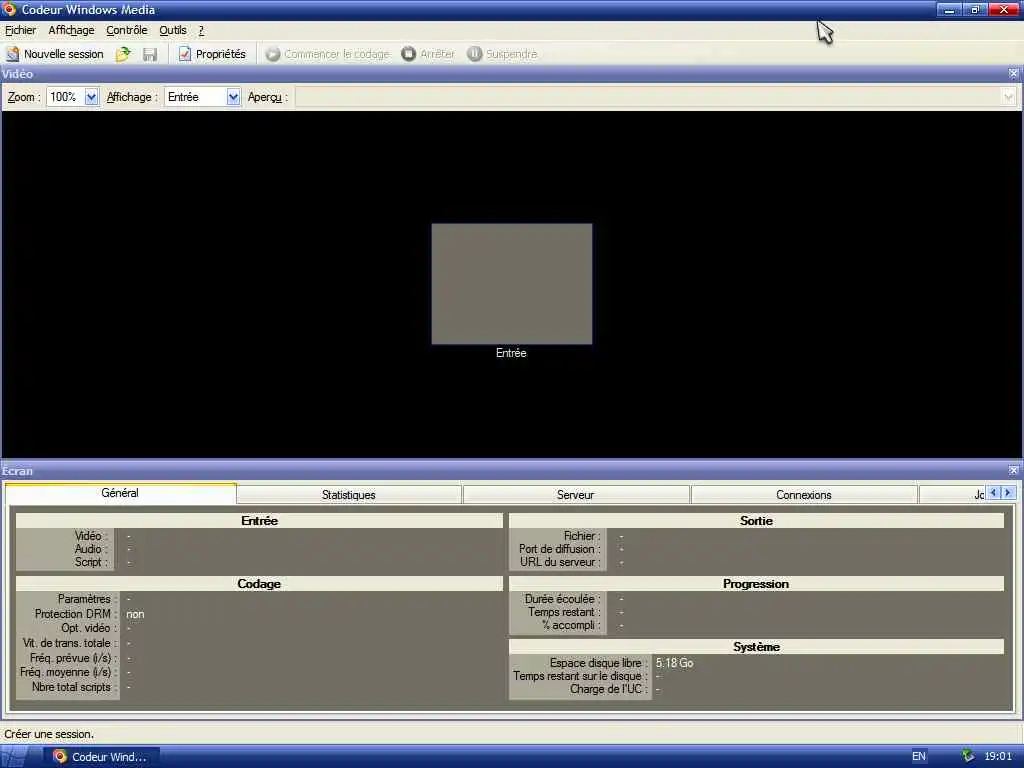Close the Vidéo panel
The height and width of the screenshot is (768, 1024).
point(1013,74)
